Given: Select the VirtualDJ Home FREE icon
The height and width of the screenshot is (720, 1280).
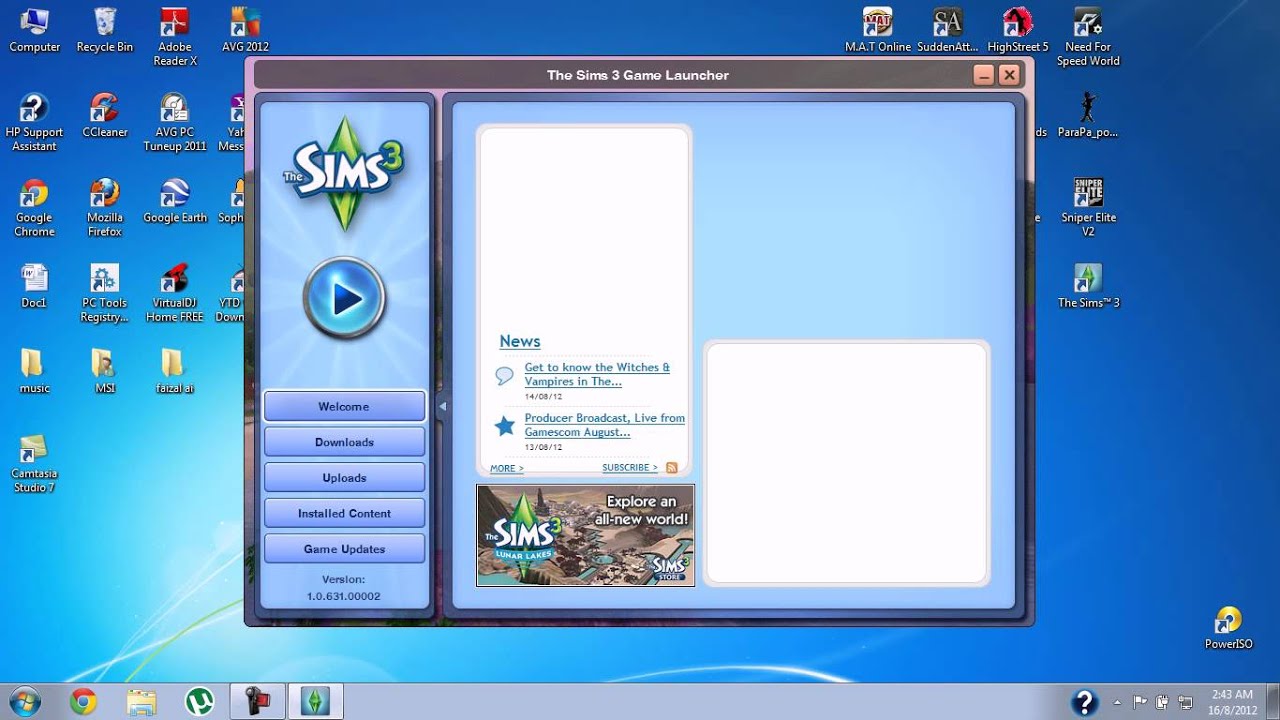Looking at the screenshot, I should (x=175, y=293).
